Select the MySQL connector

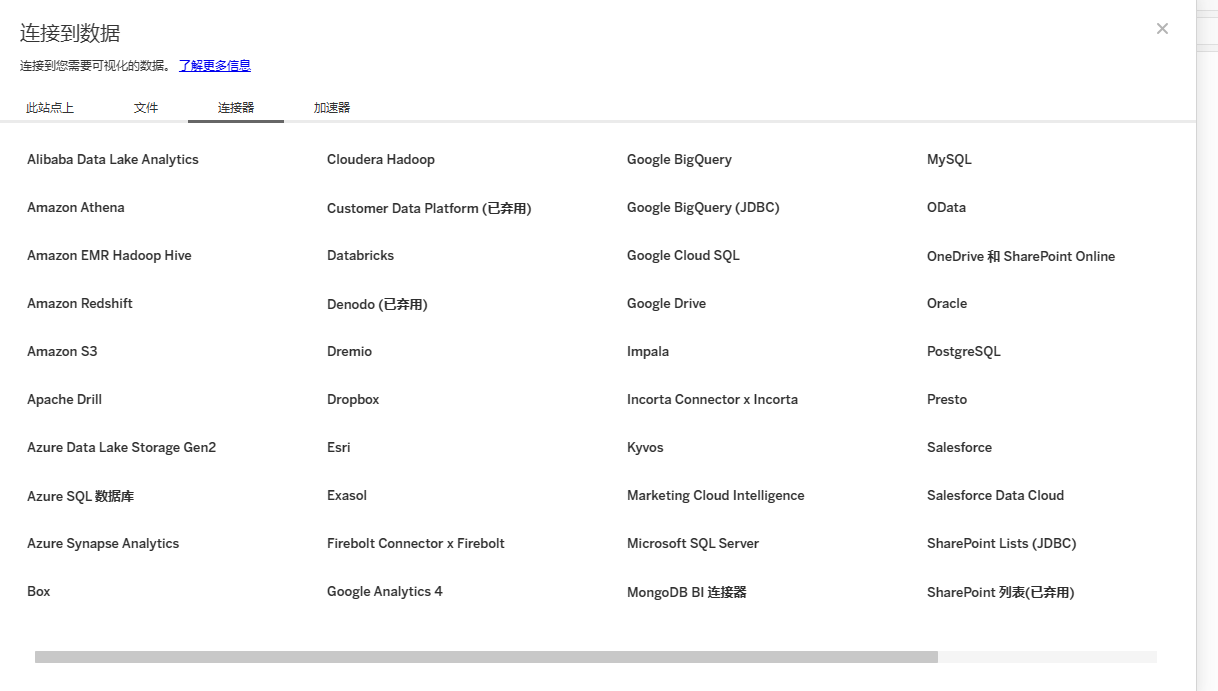click(x=949, y=159)
